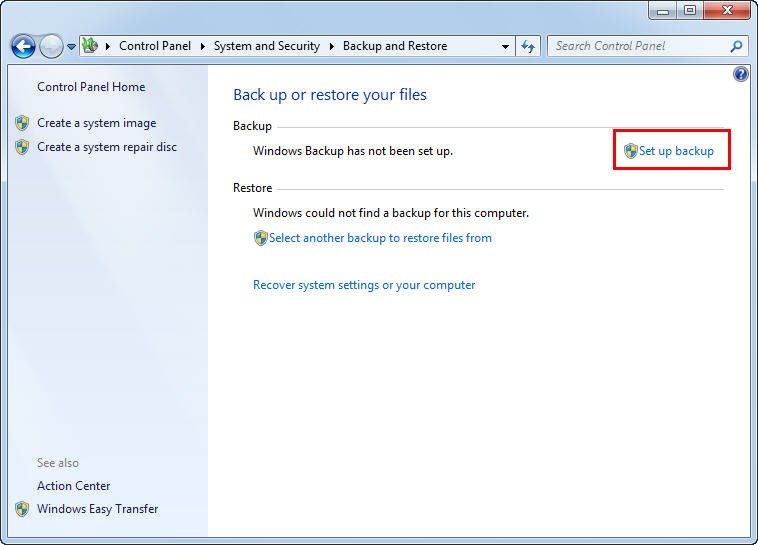Close the Backup and Restore window
758x545 pixels.
[x=727, y=11]
